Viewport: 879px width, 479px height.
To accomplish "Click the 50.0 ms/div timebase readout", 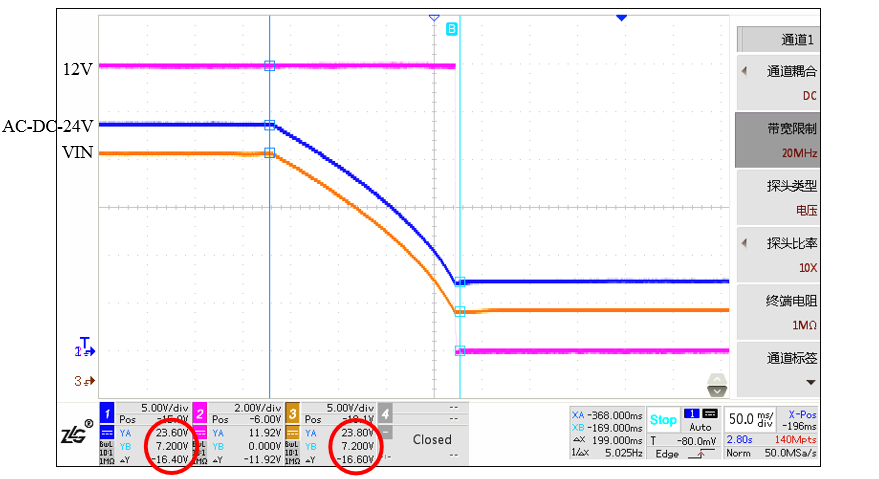I will pyautogui.click(x=752, y=419).
